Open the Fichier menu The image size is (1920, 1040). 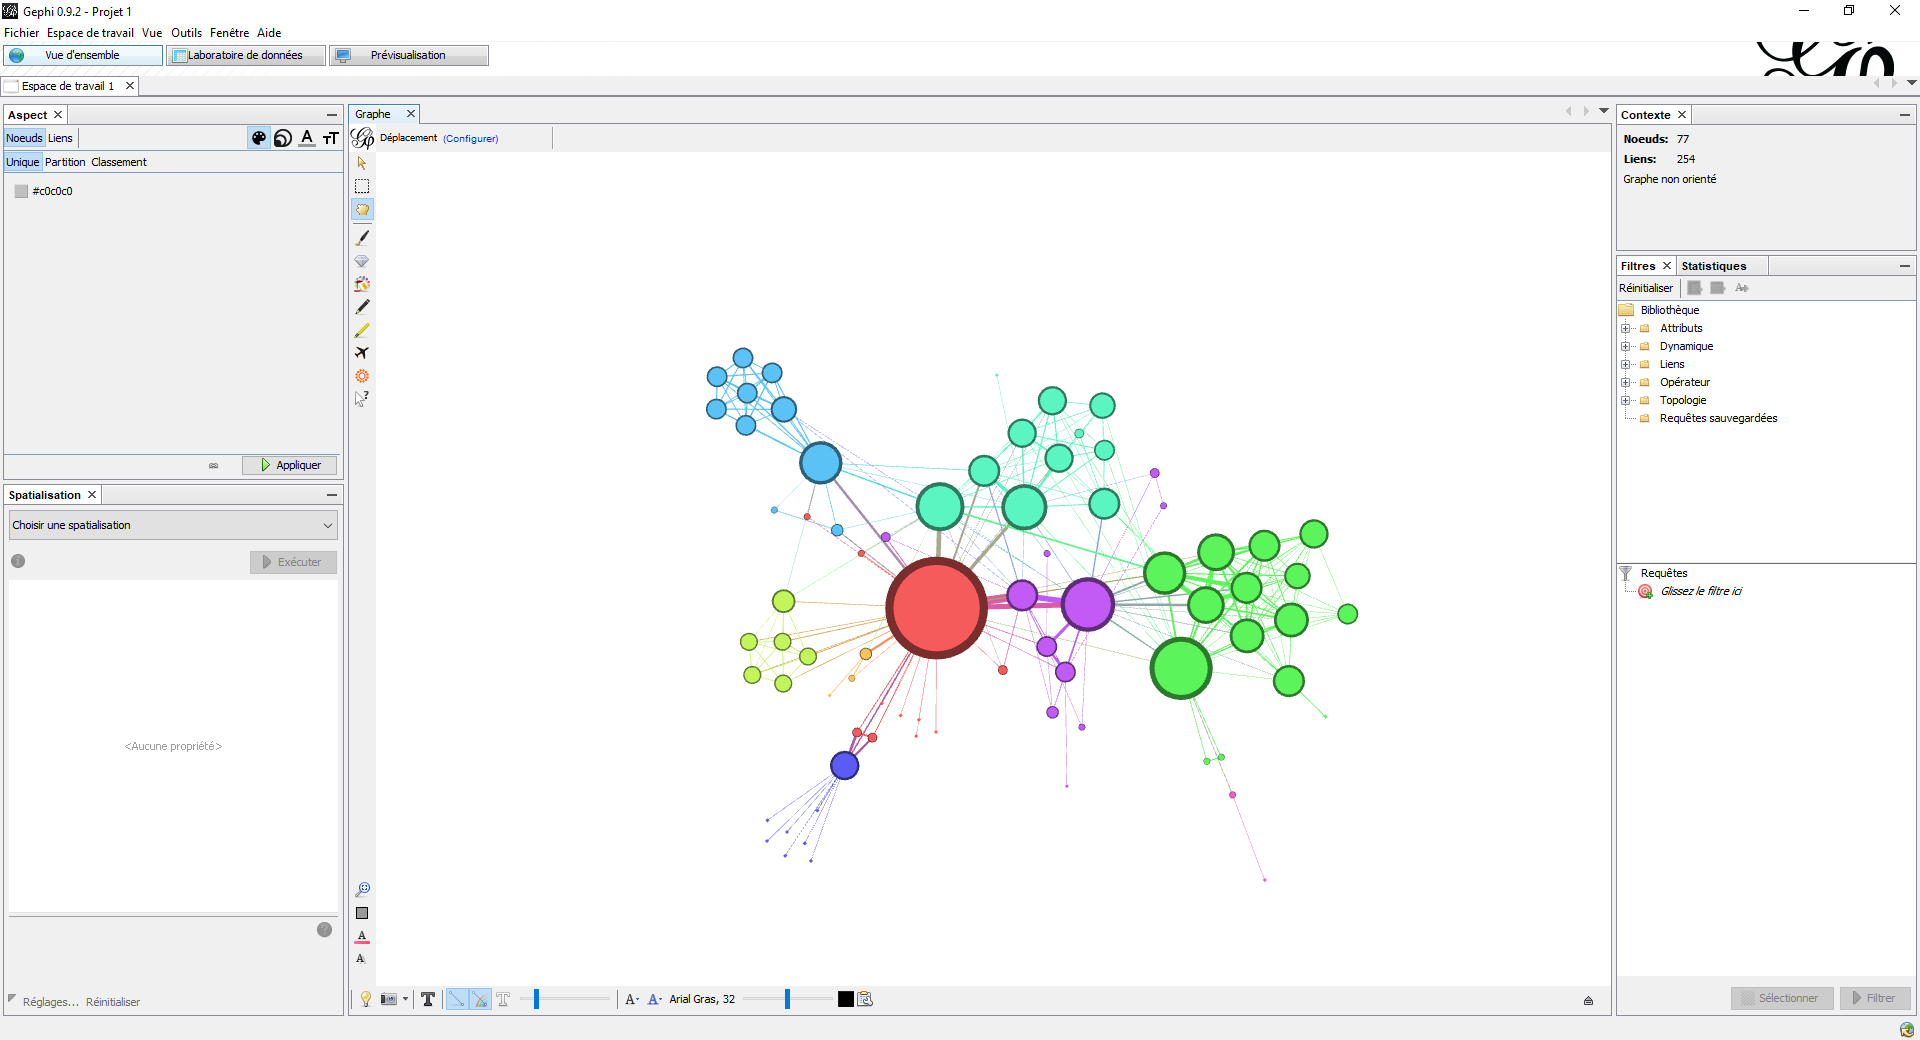pyautogui.click(x=21, y=33)
